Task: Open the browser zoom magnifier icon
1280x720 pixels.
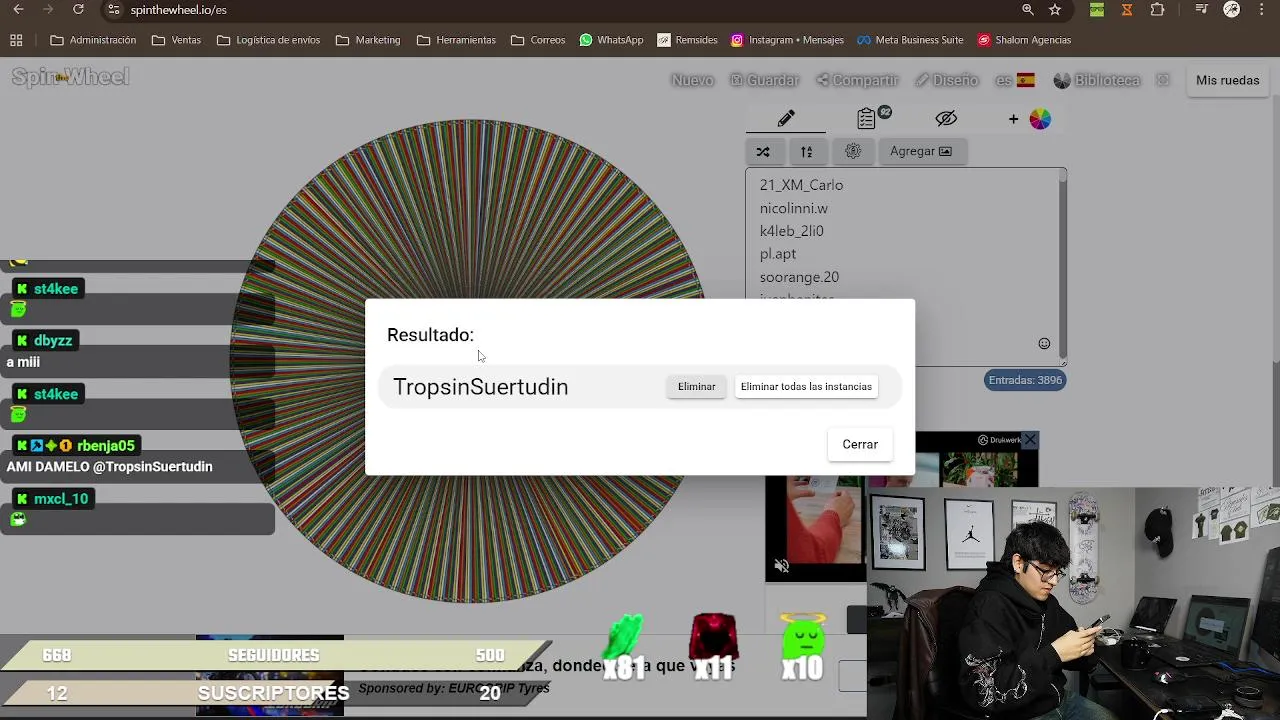Action: point(1028,9)
